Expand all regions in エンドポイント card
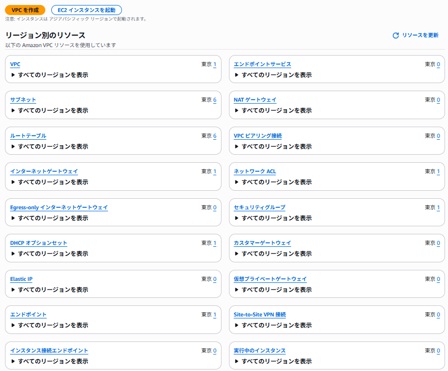 (x=50, y=325)
